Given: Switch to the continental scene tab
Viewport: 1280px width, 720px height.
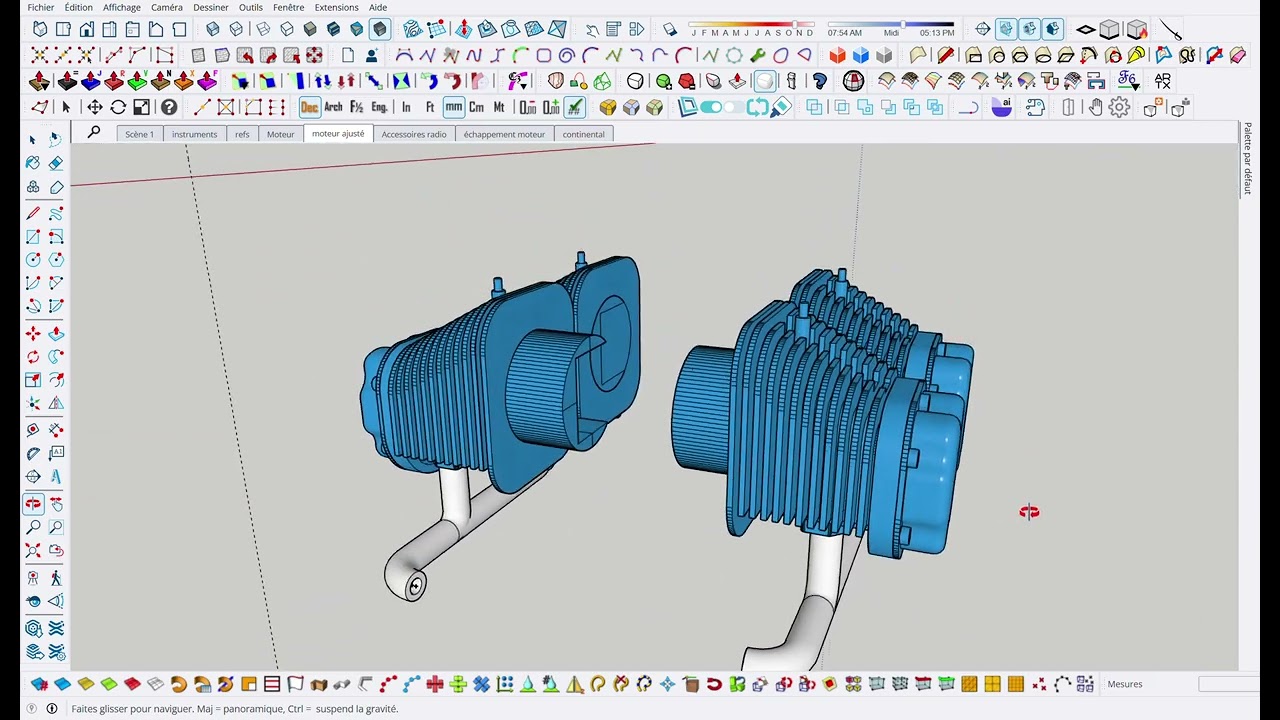Looking at the screenshot, I should coord(583,134).
